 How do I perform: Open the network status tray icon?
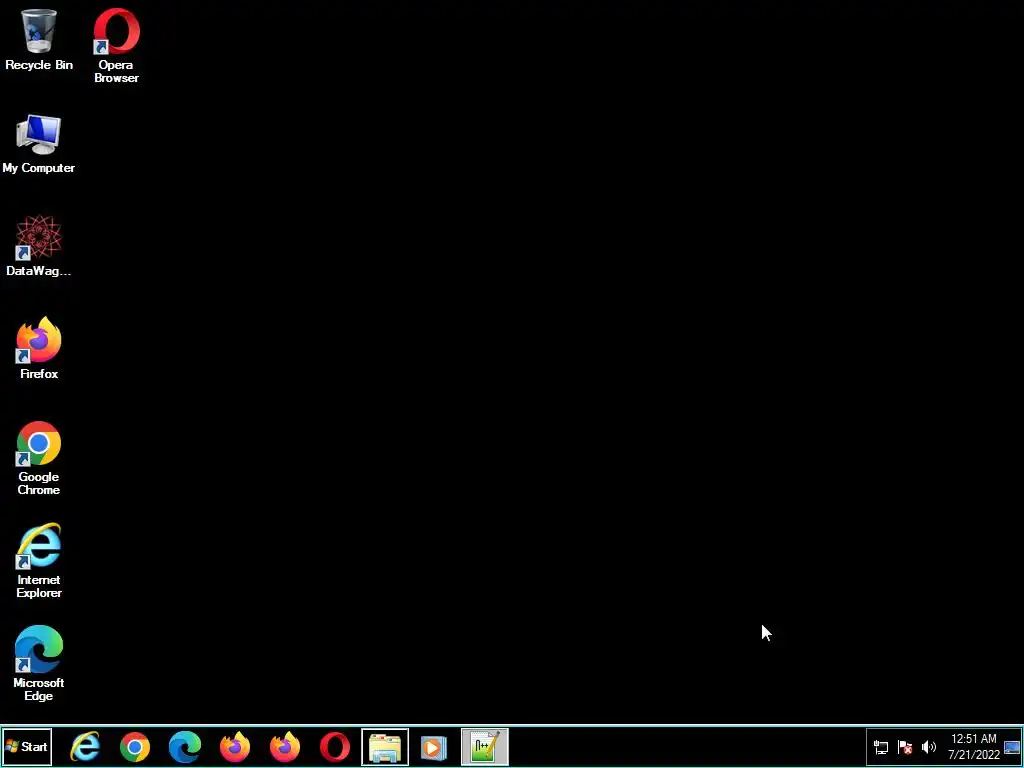pyautogui.click(x=881, y=747)
